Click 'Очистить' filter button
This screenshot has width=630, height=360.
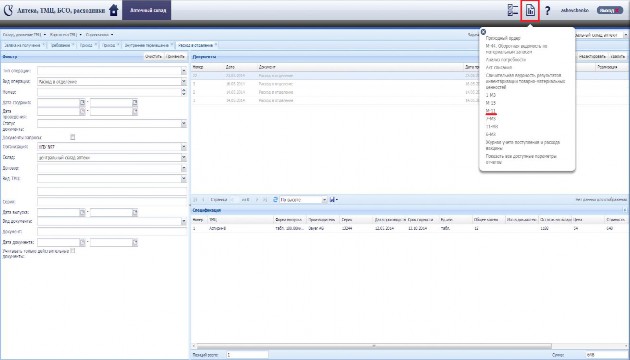coord(153,57)
